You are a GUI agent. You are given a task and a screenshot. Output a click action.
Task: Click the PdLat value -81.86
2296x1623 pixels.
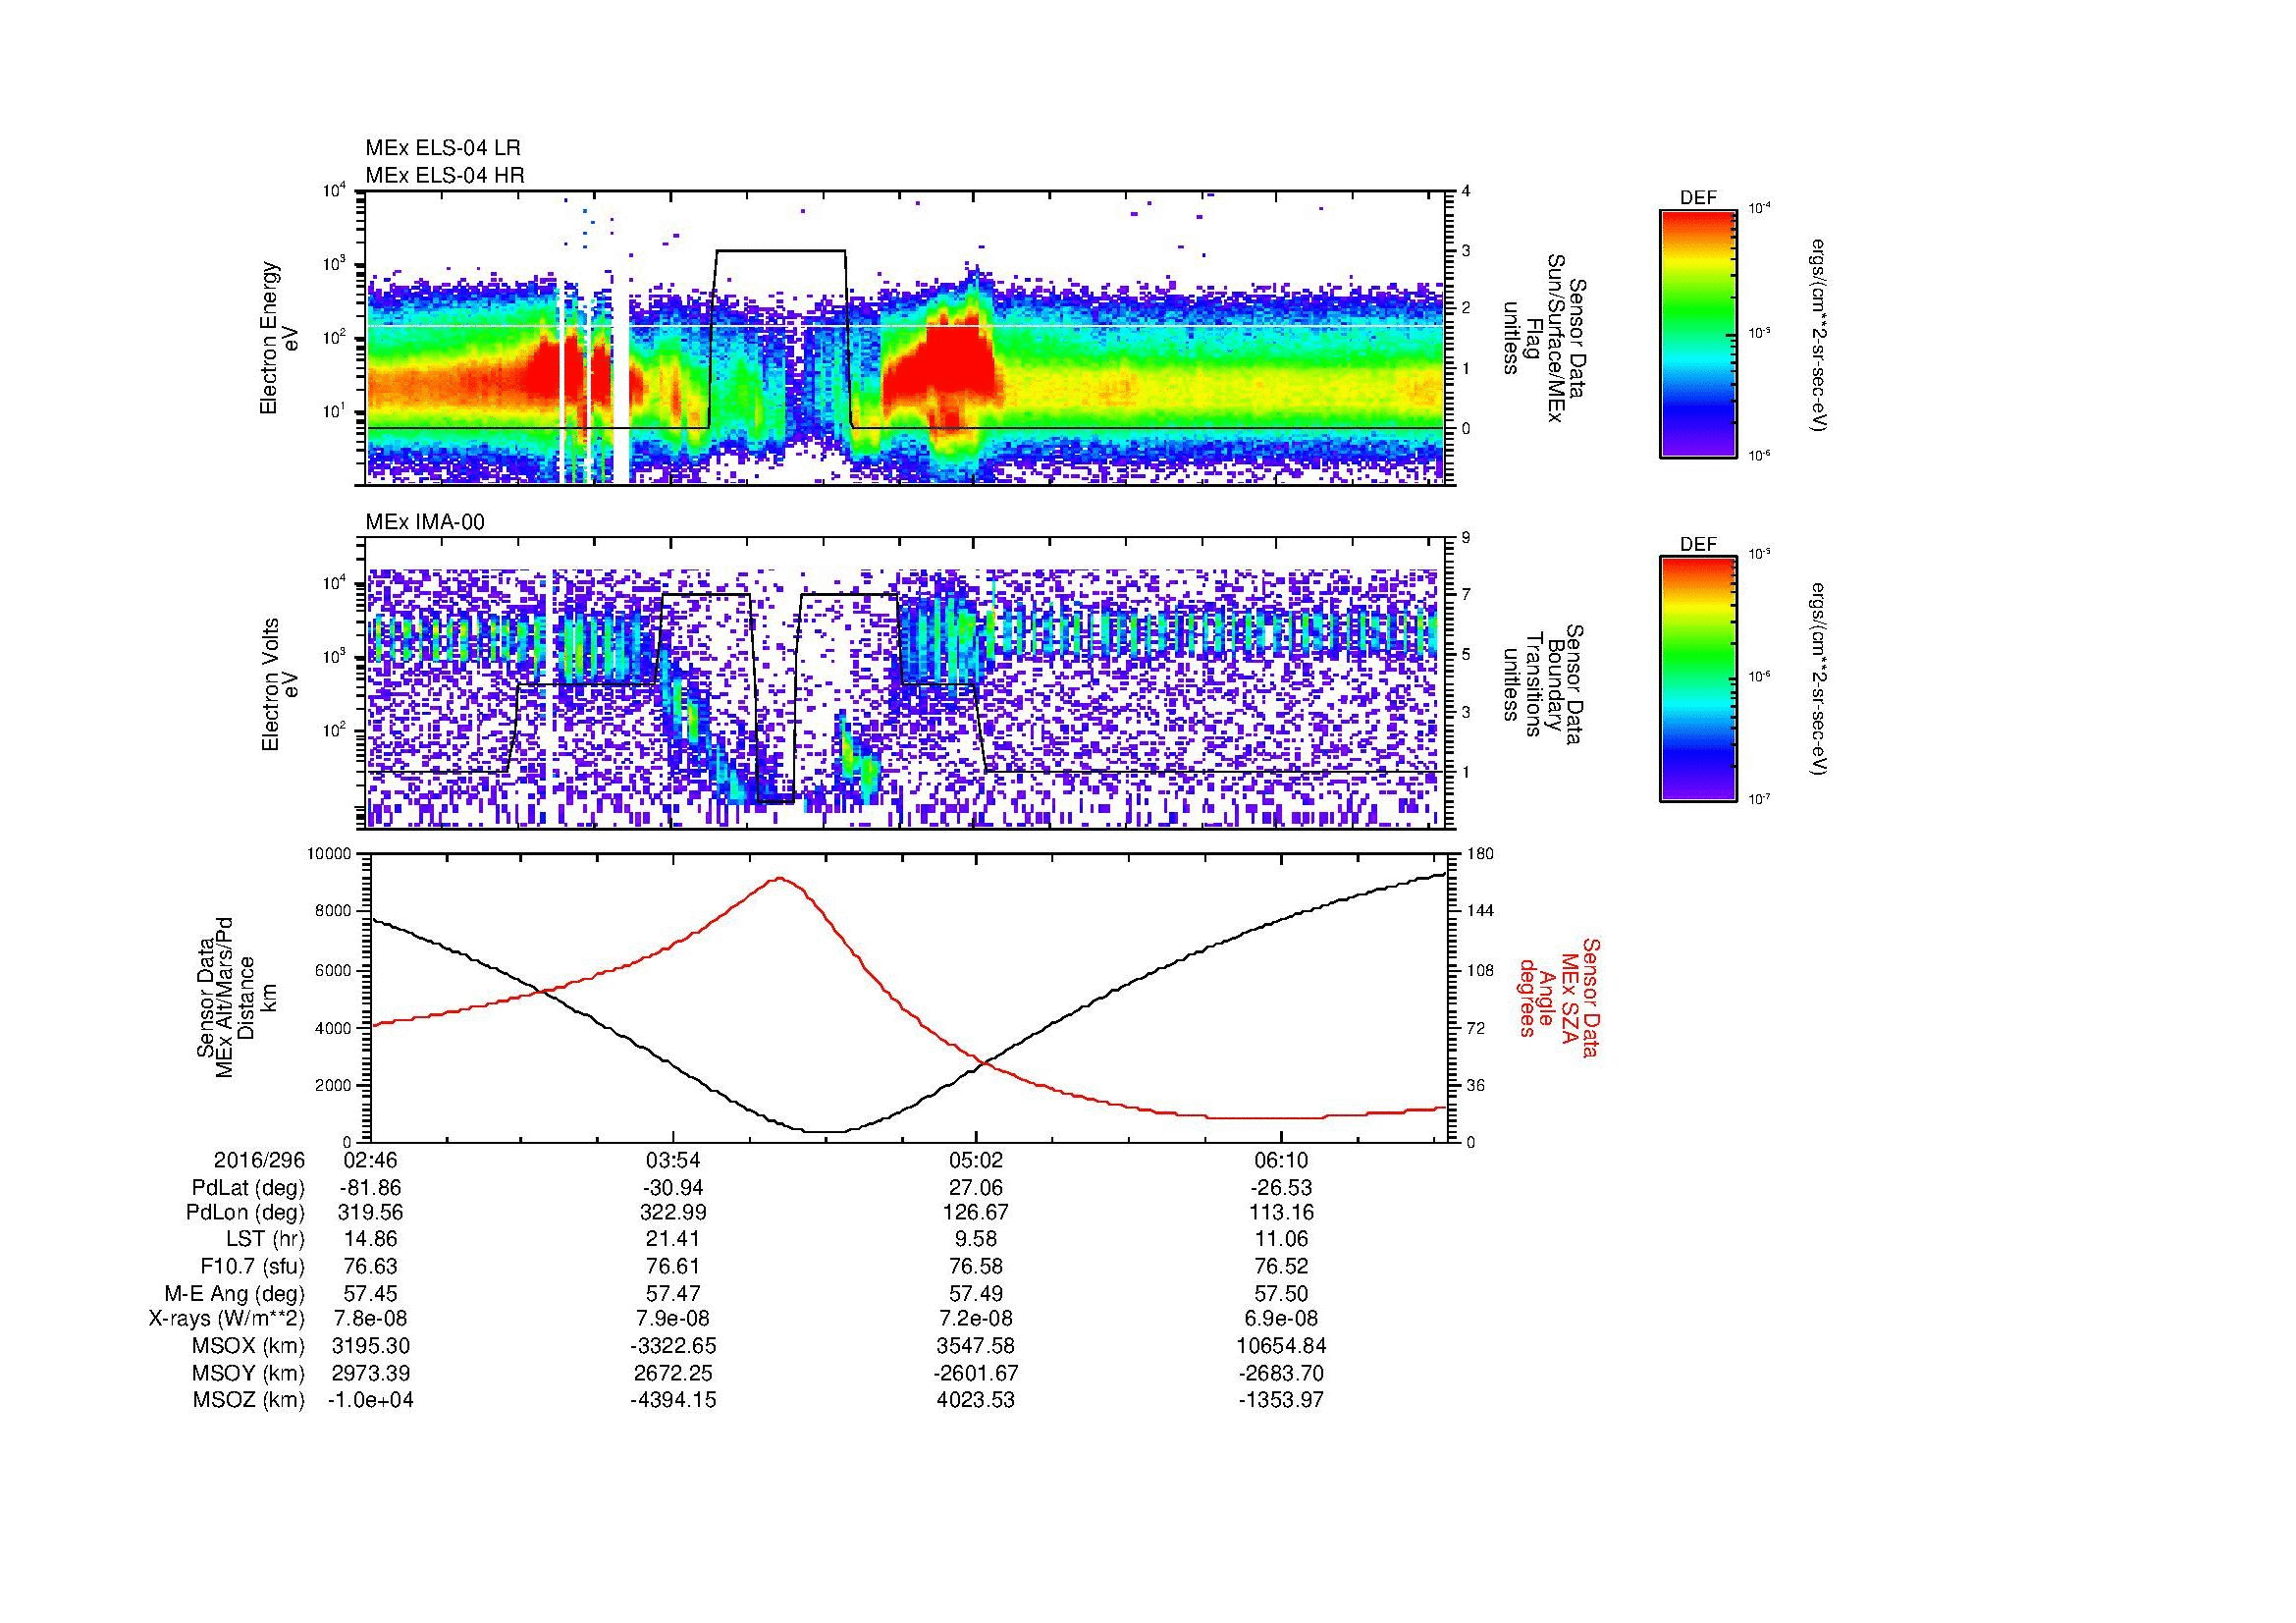371,1188
